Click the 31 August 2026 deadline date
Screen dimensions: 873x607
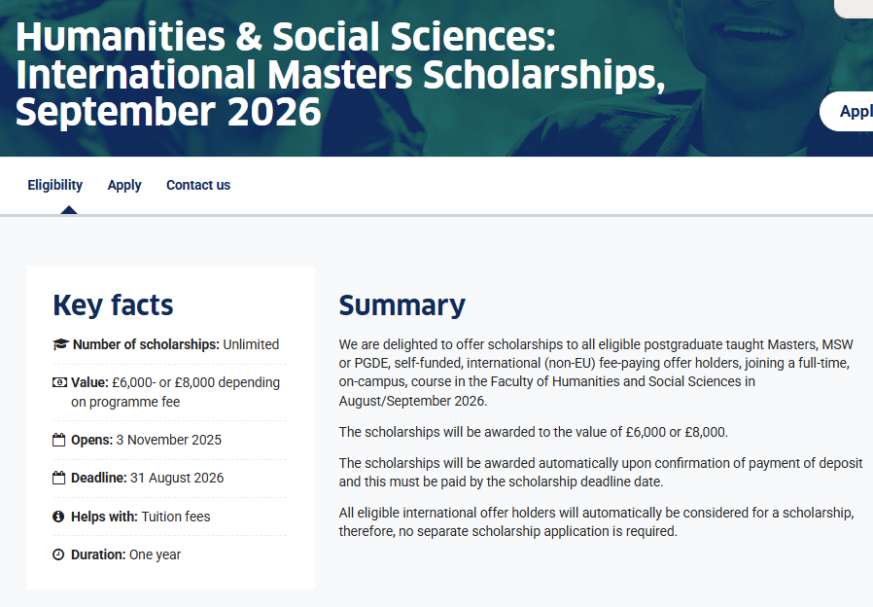[x=177, y=478]
